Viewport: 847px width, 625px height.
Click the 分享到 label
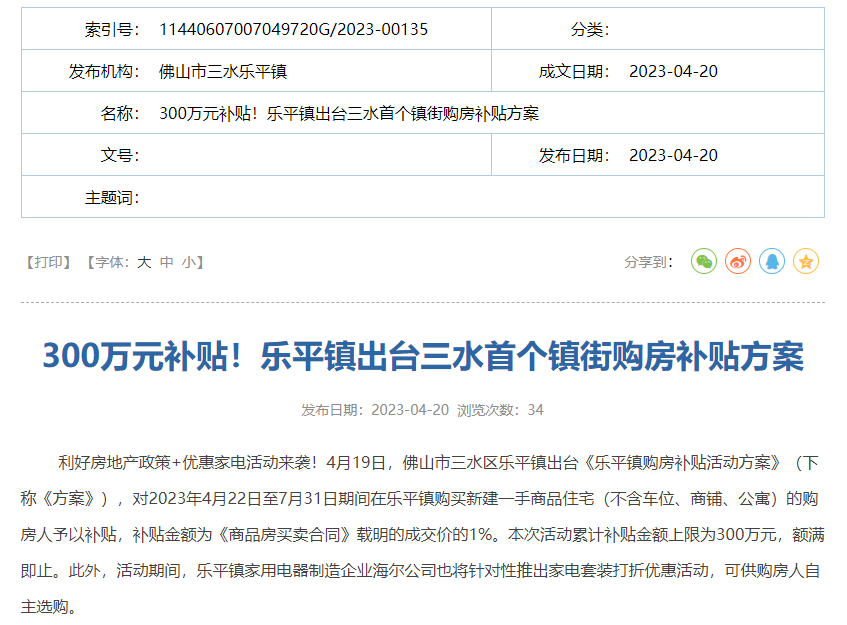point(648,262)
